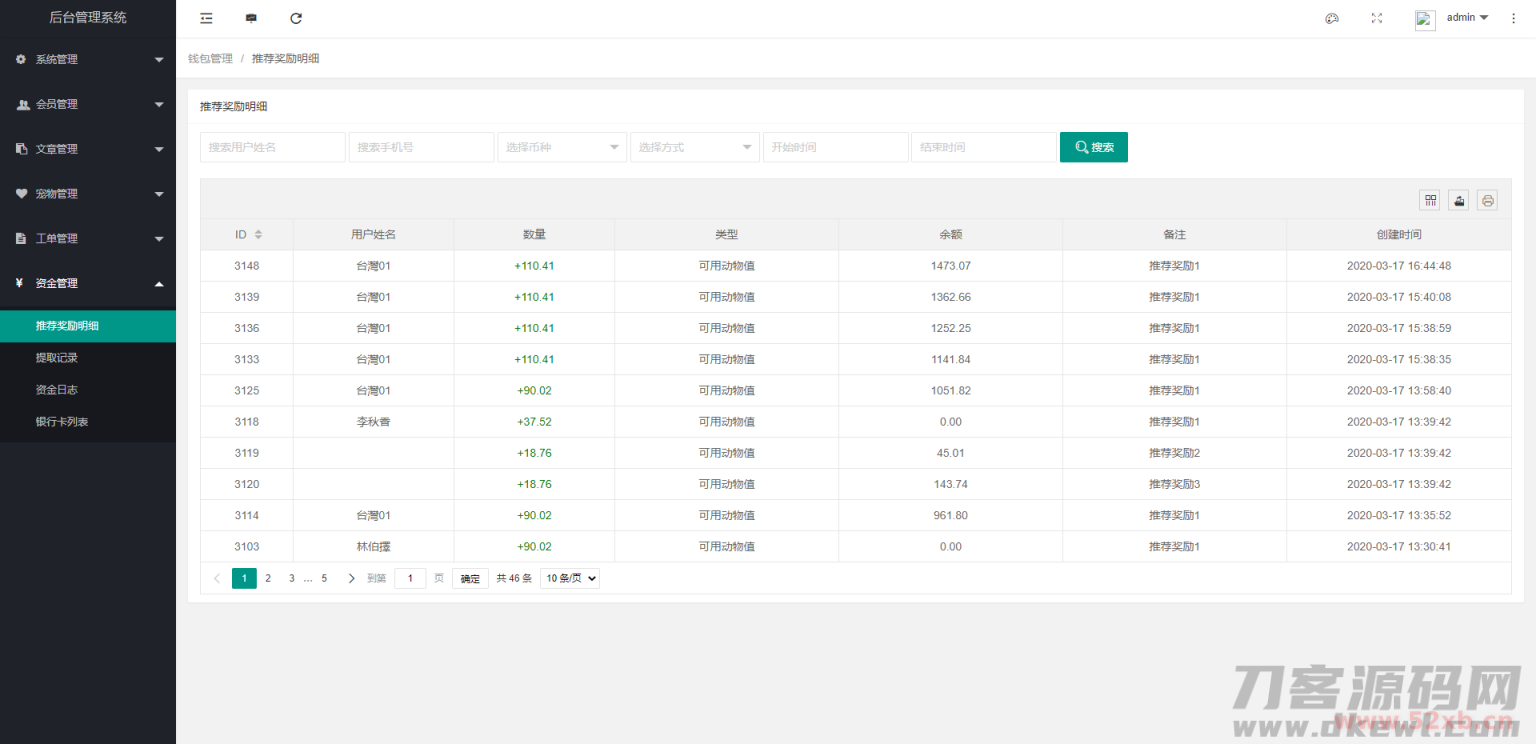Click the export table icon
Screen dimensions: 1536x744
coord(1459,200)
